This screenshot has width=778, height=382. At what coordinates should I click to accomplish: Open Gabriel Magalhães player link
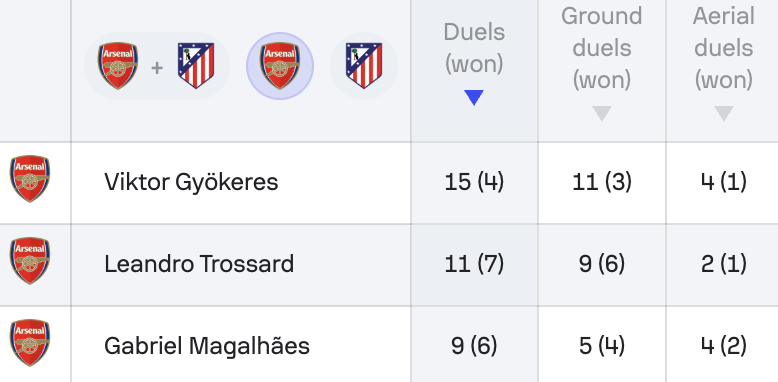point(207,346)
